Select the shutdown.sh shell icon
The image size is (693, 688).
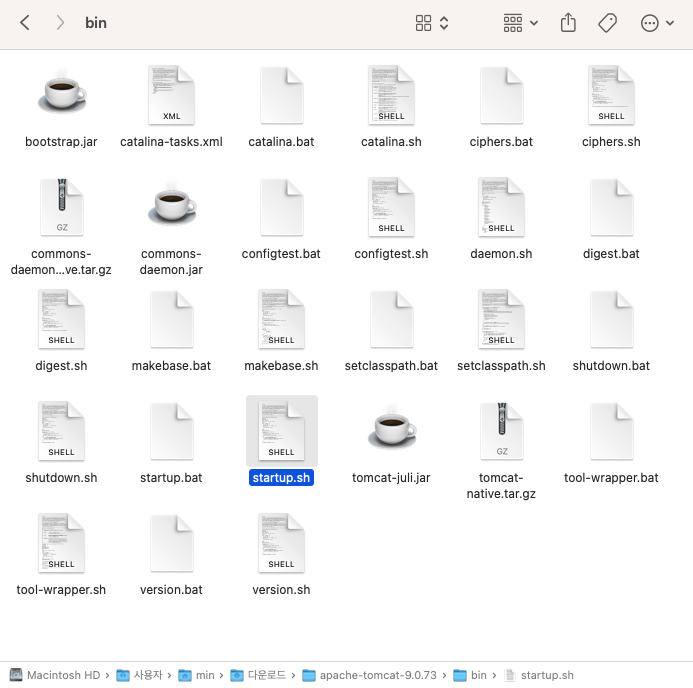click(x=61, y=431)
